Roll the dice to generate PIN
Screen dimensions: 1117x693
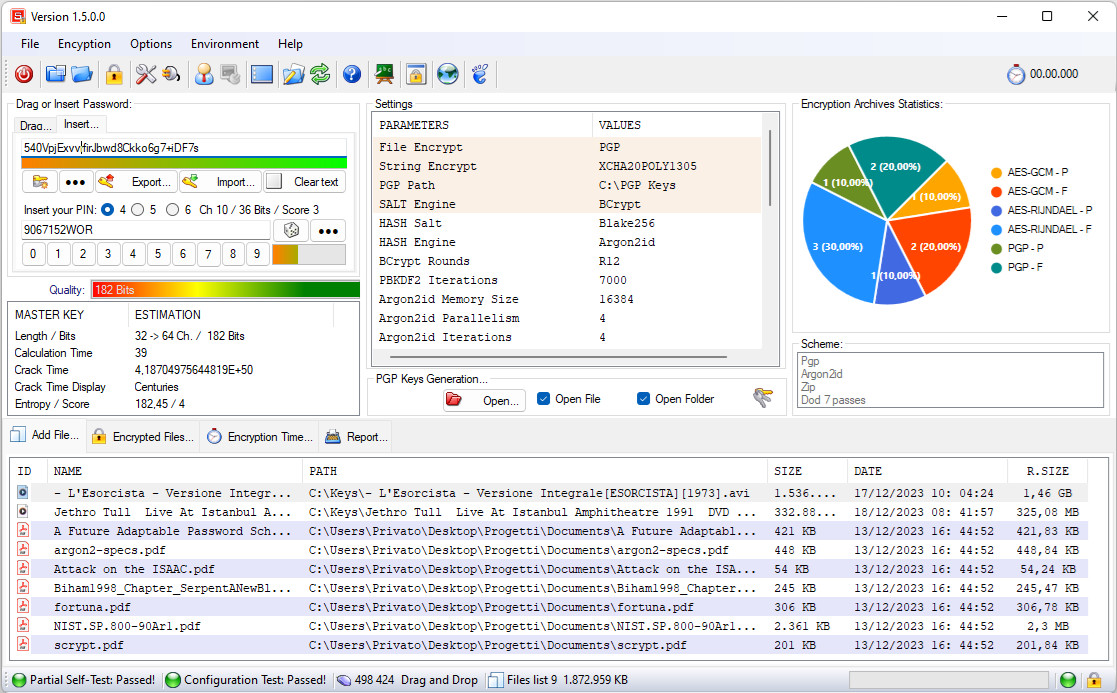290,230
